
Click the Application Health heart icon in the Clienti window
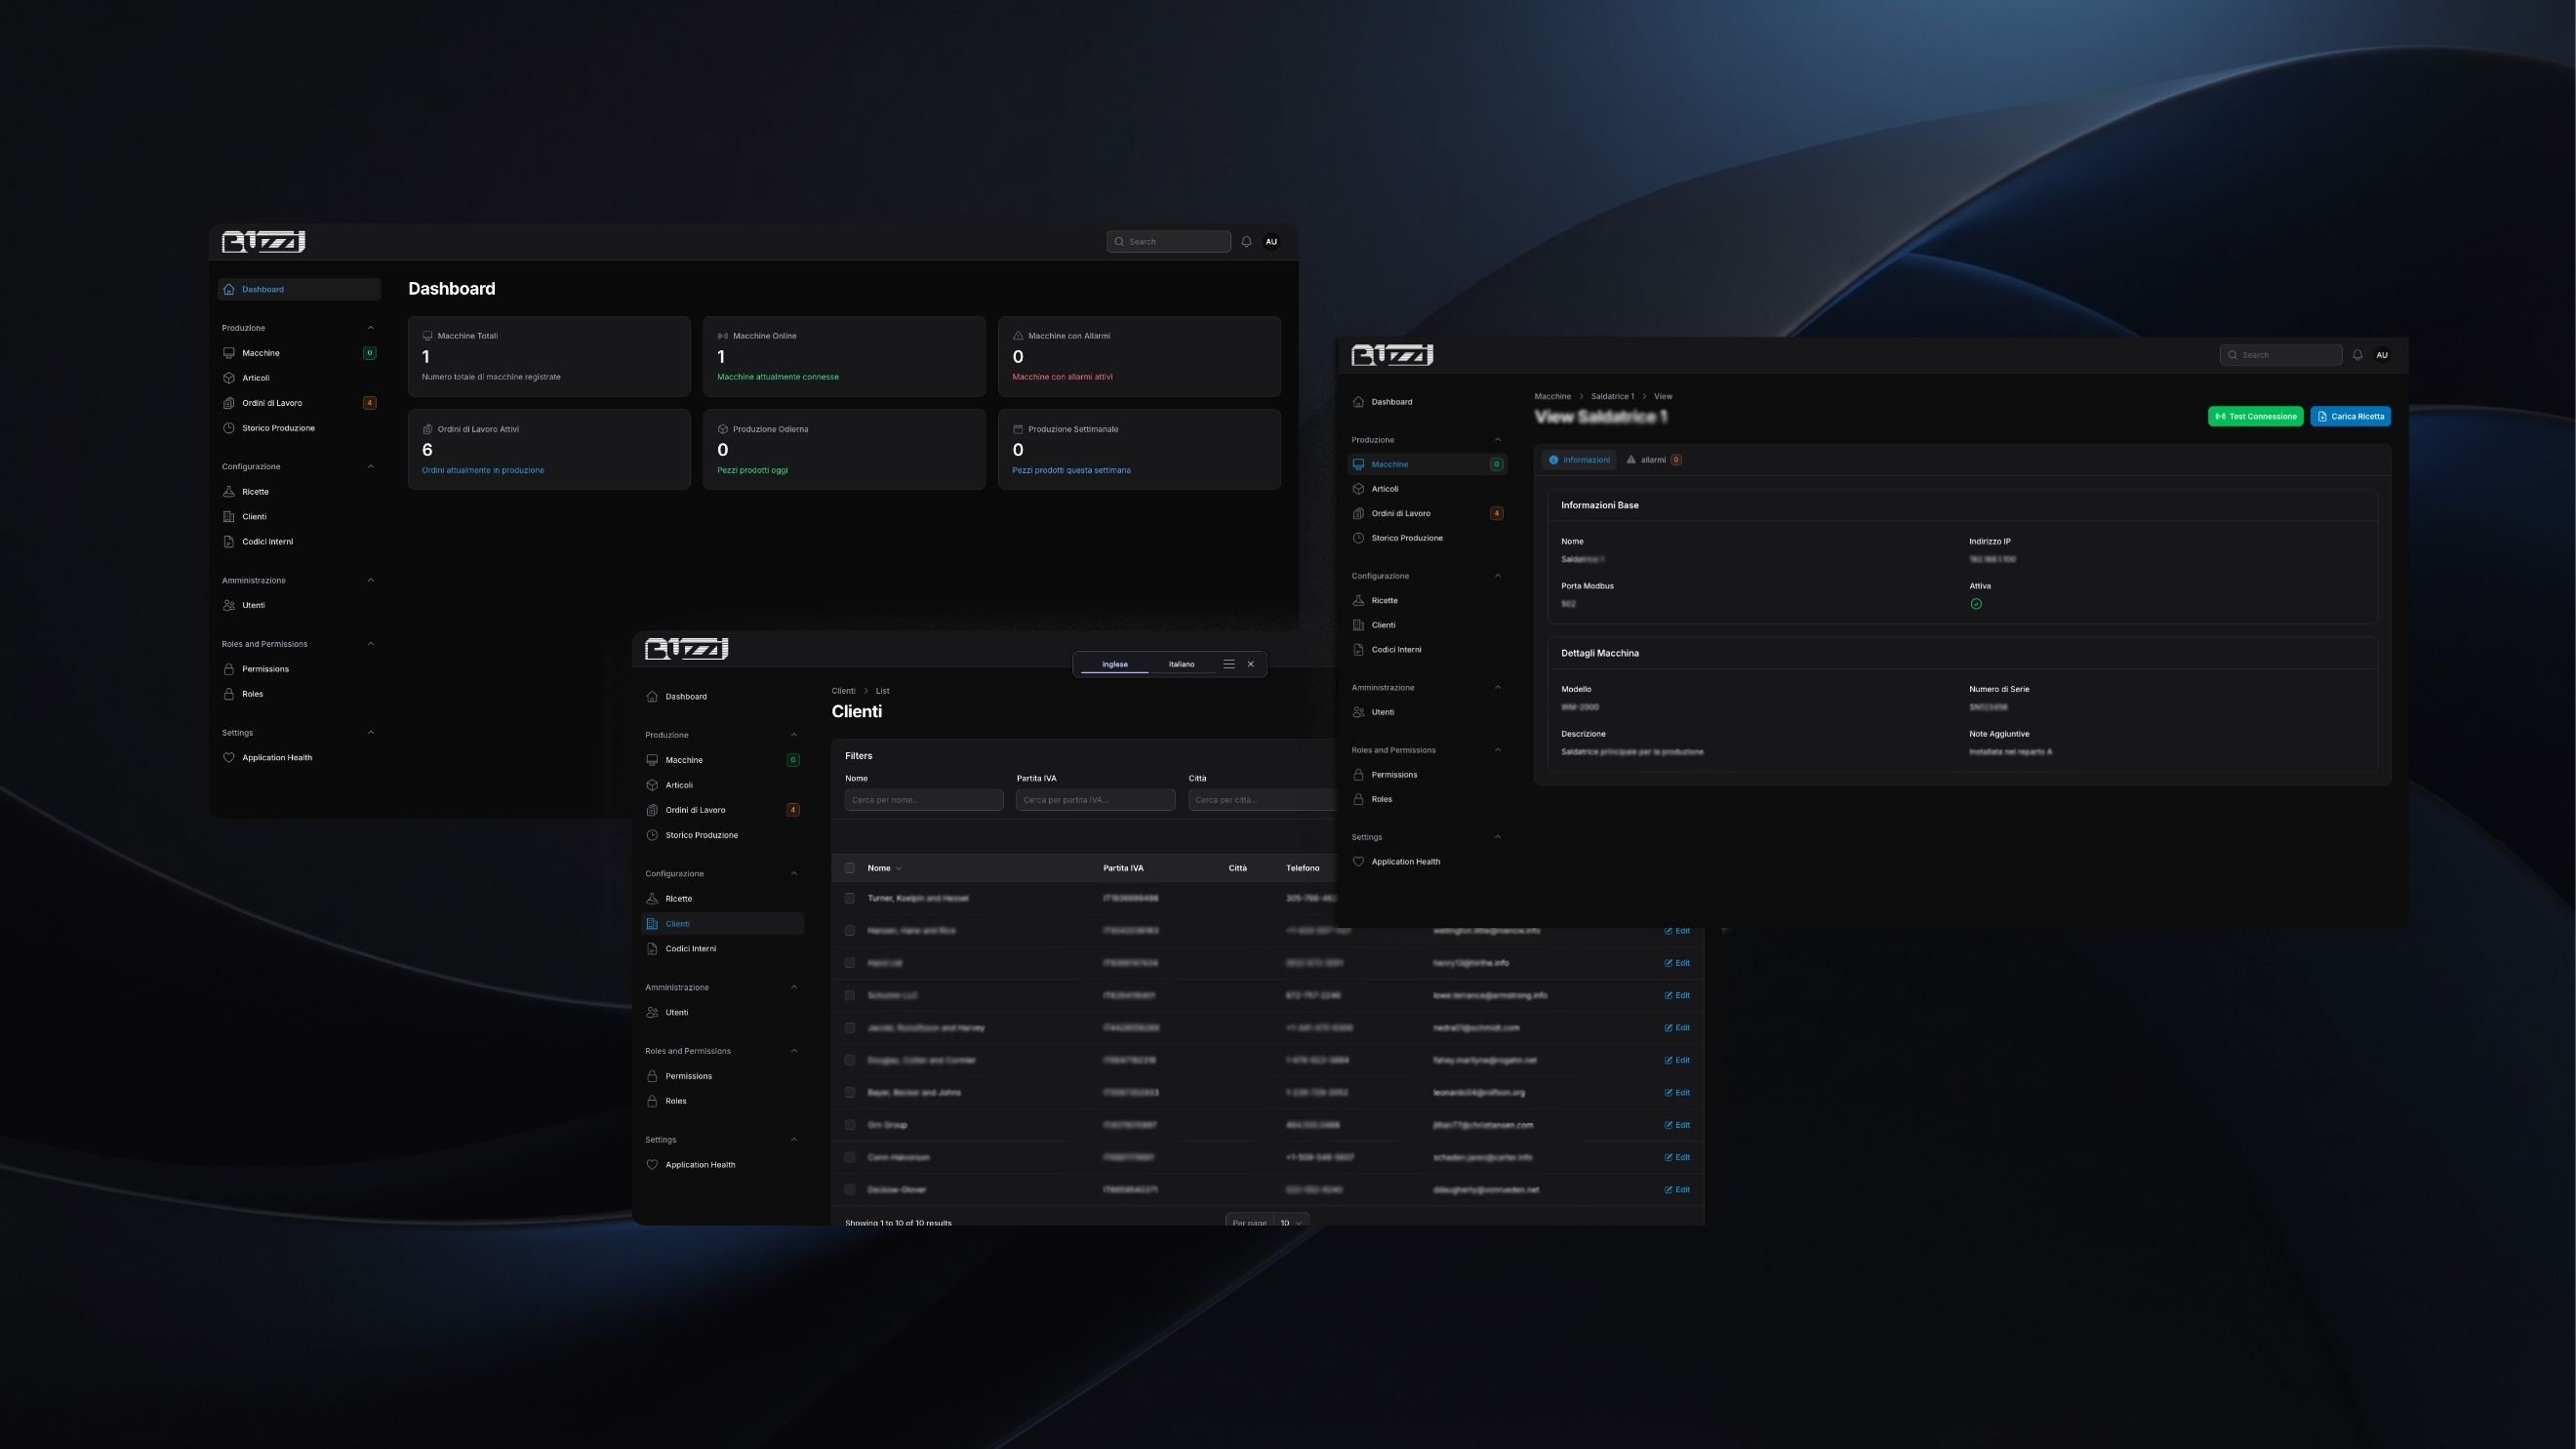(x=652, y=1165)
